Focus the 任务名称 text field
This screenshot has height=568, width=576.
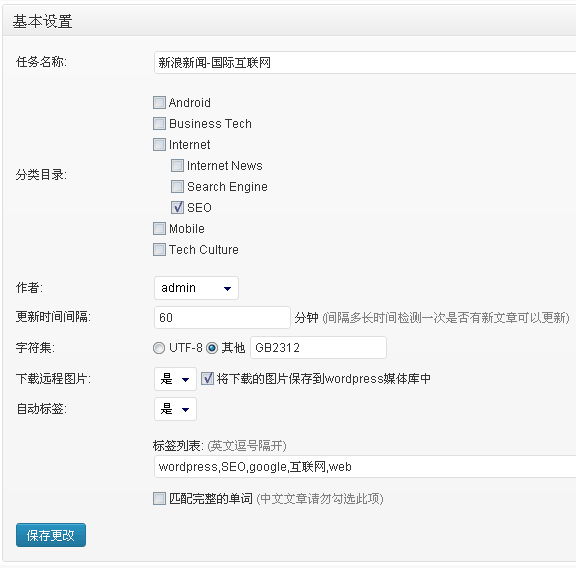click(x=365, y=62)
